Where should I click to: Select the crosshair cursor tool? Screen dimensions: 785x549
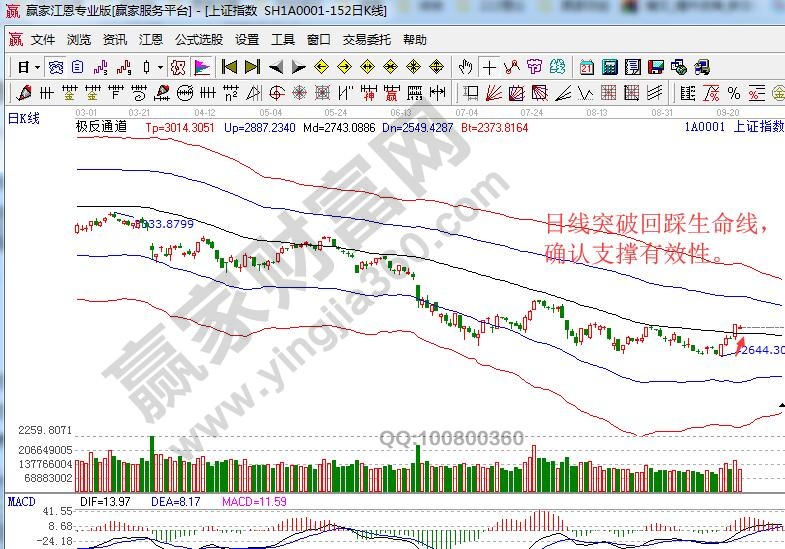(489, 68)
